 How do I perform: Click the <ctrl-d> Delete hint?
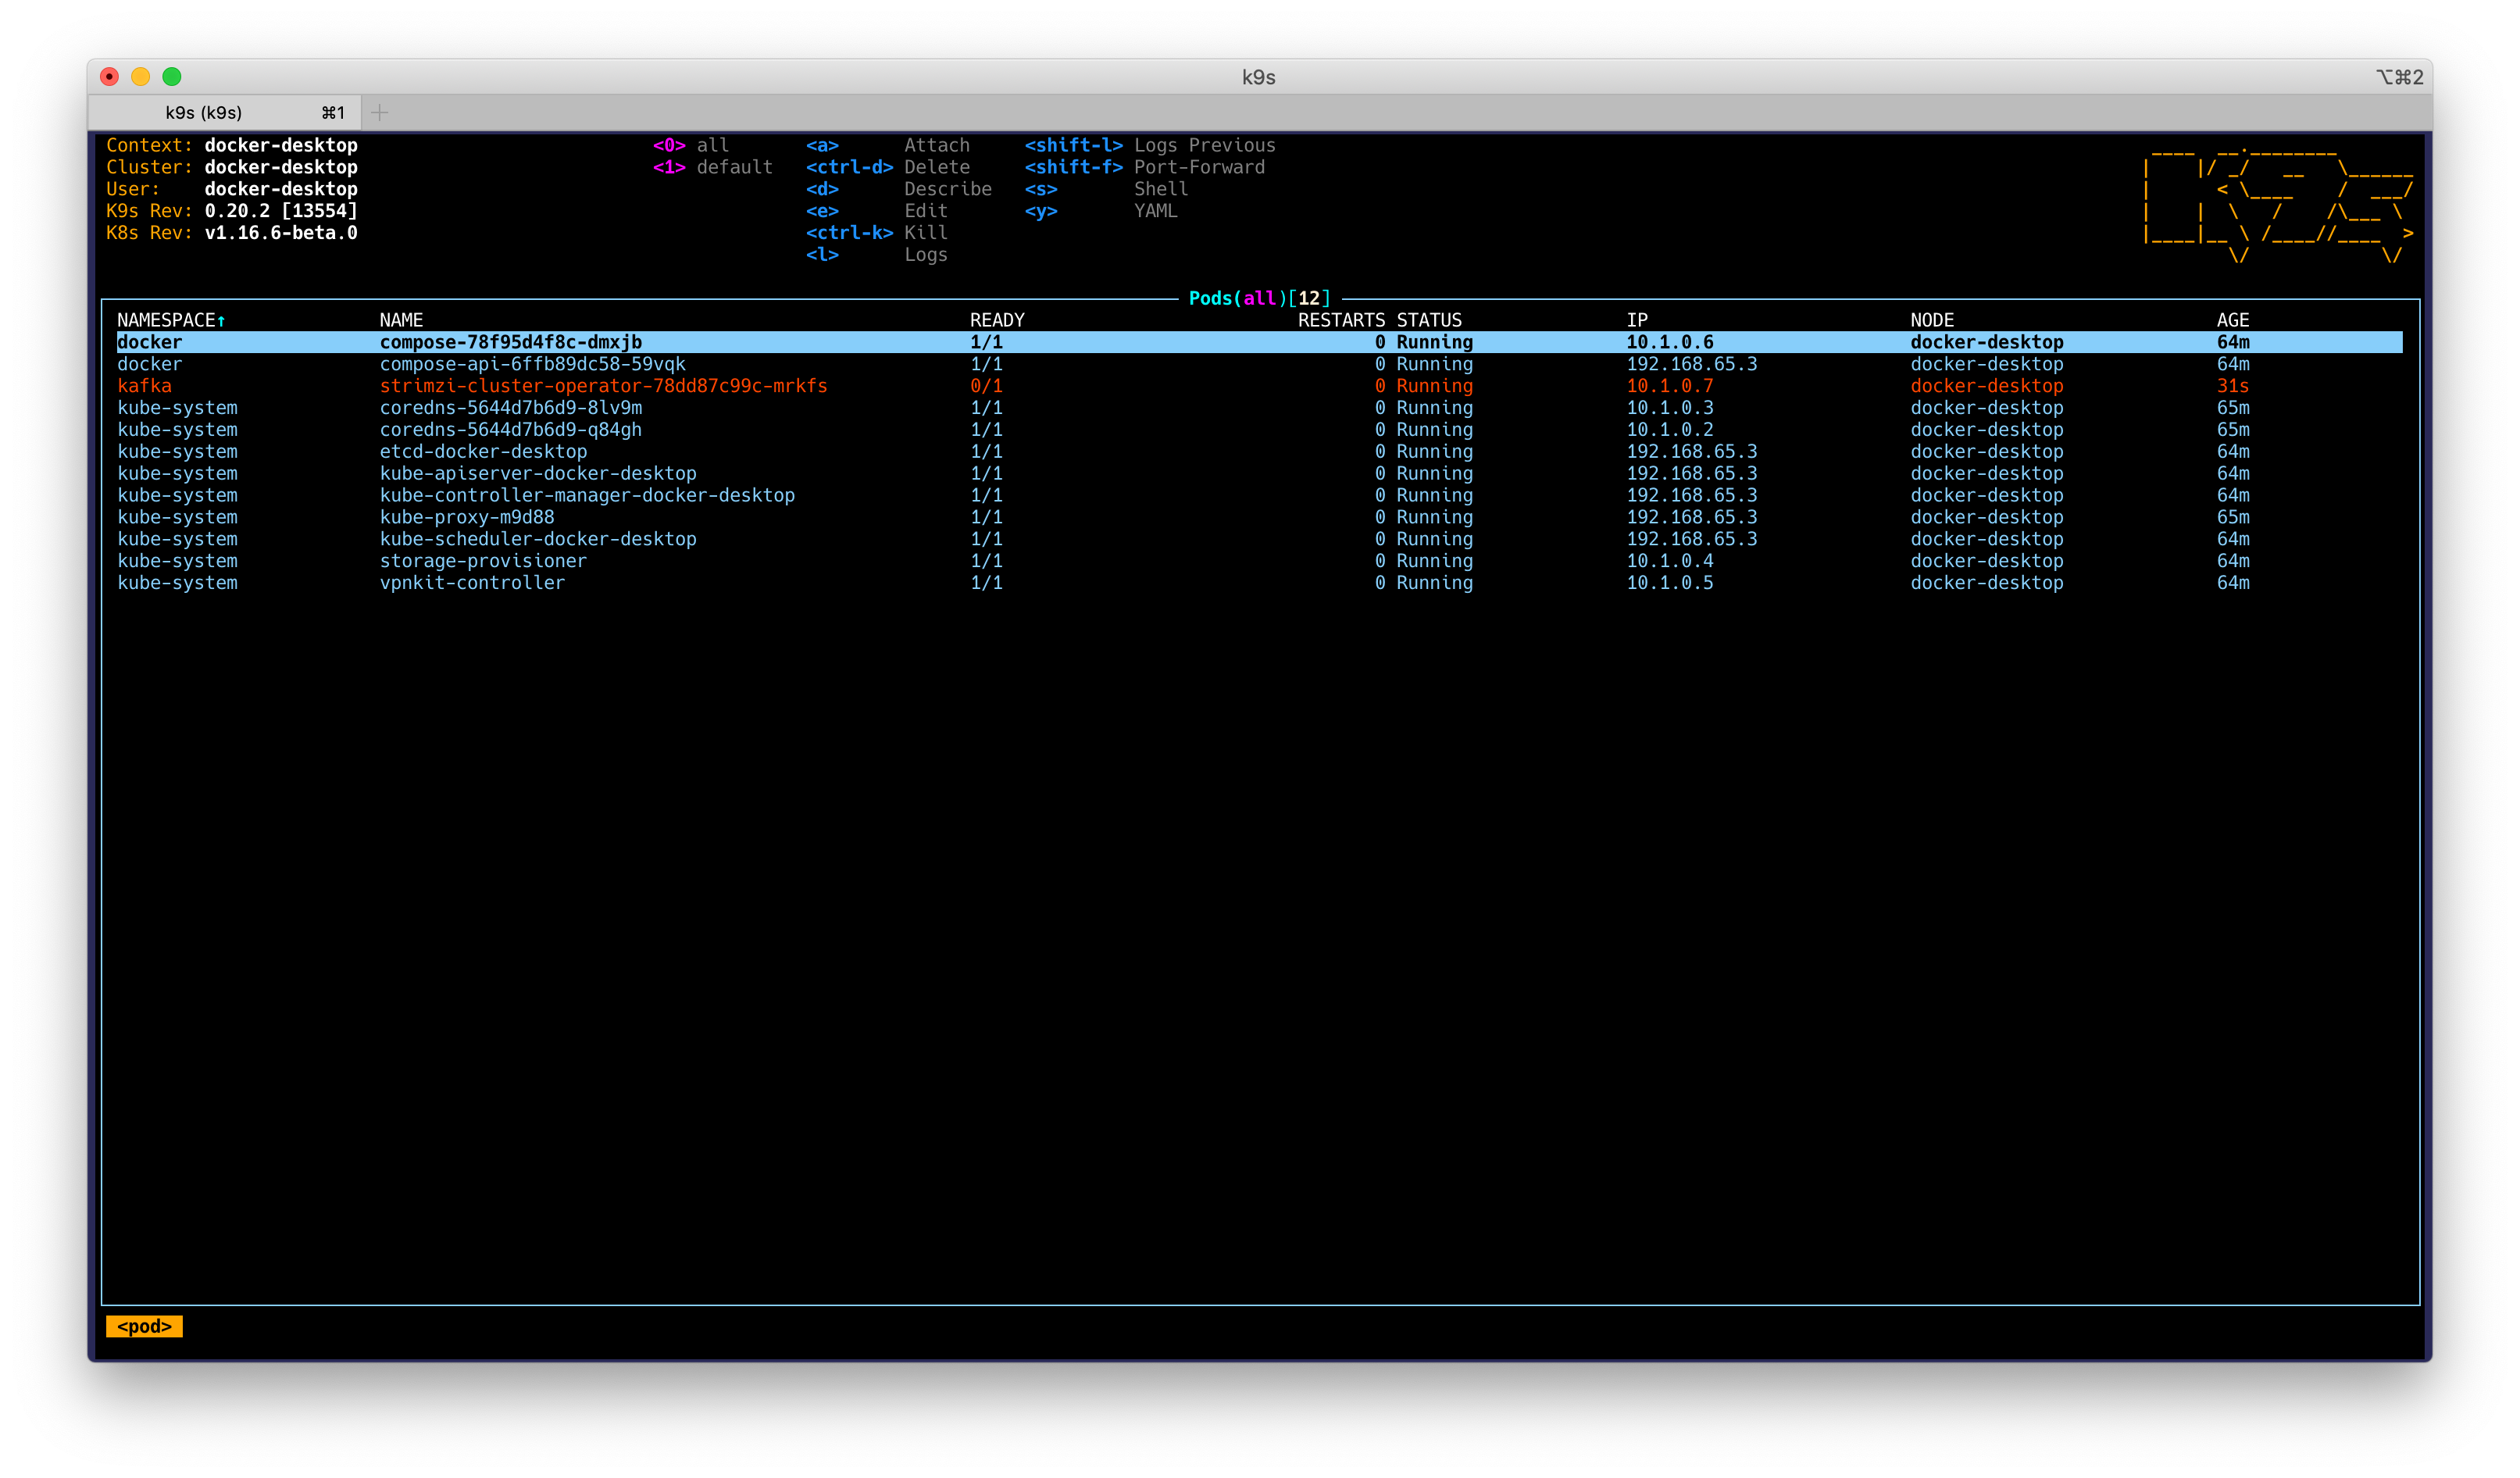coord(887,167)
